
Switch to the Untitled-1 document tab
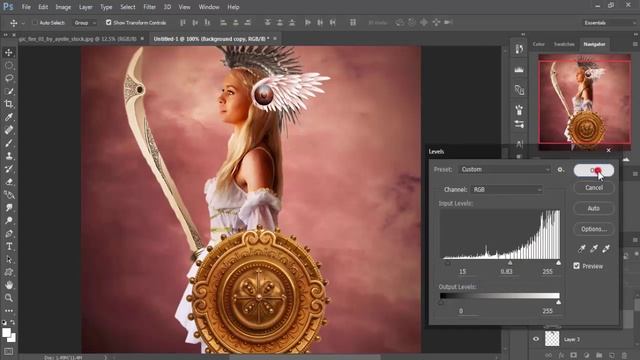(x=211, y=39)
